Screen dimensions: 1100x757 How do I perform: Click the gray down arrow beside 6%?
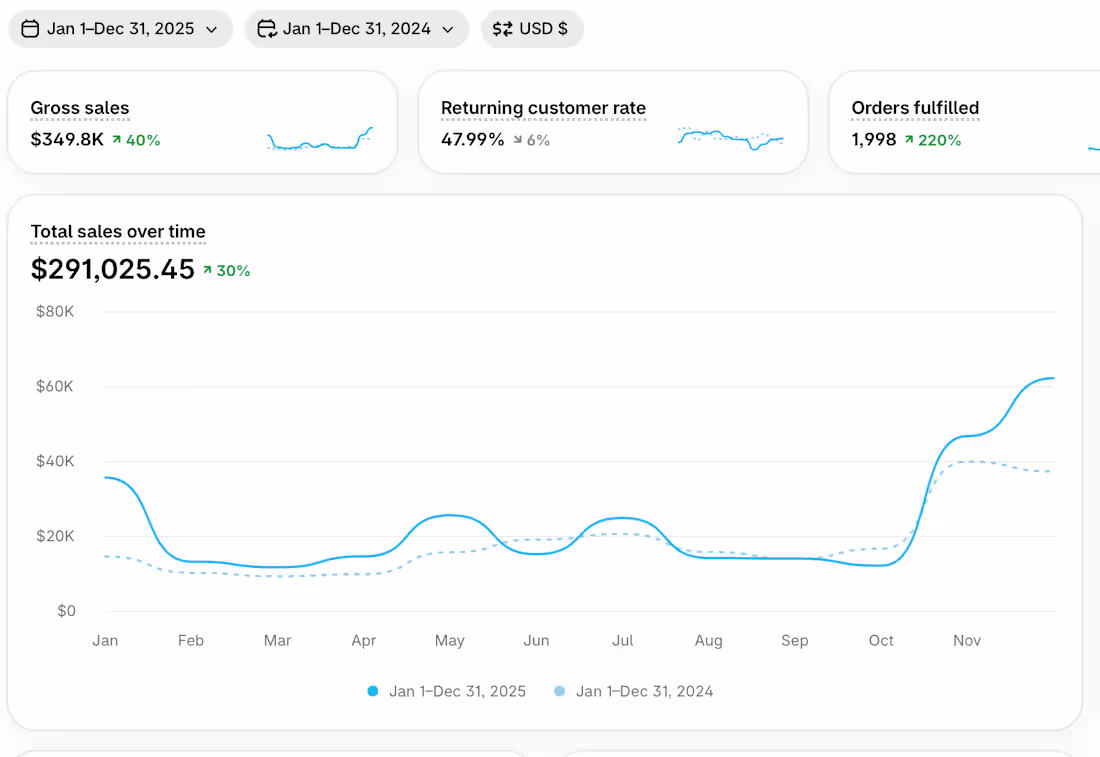pyautogui.click(x=518, y=140)
